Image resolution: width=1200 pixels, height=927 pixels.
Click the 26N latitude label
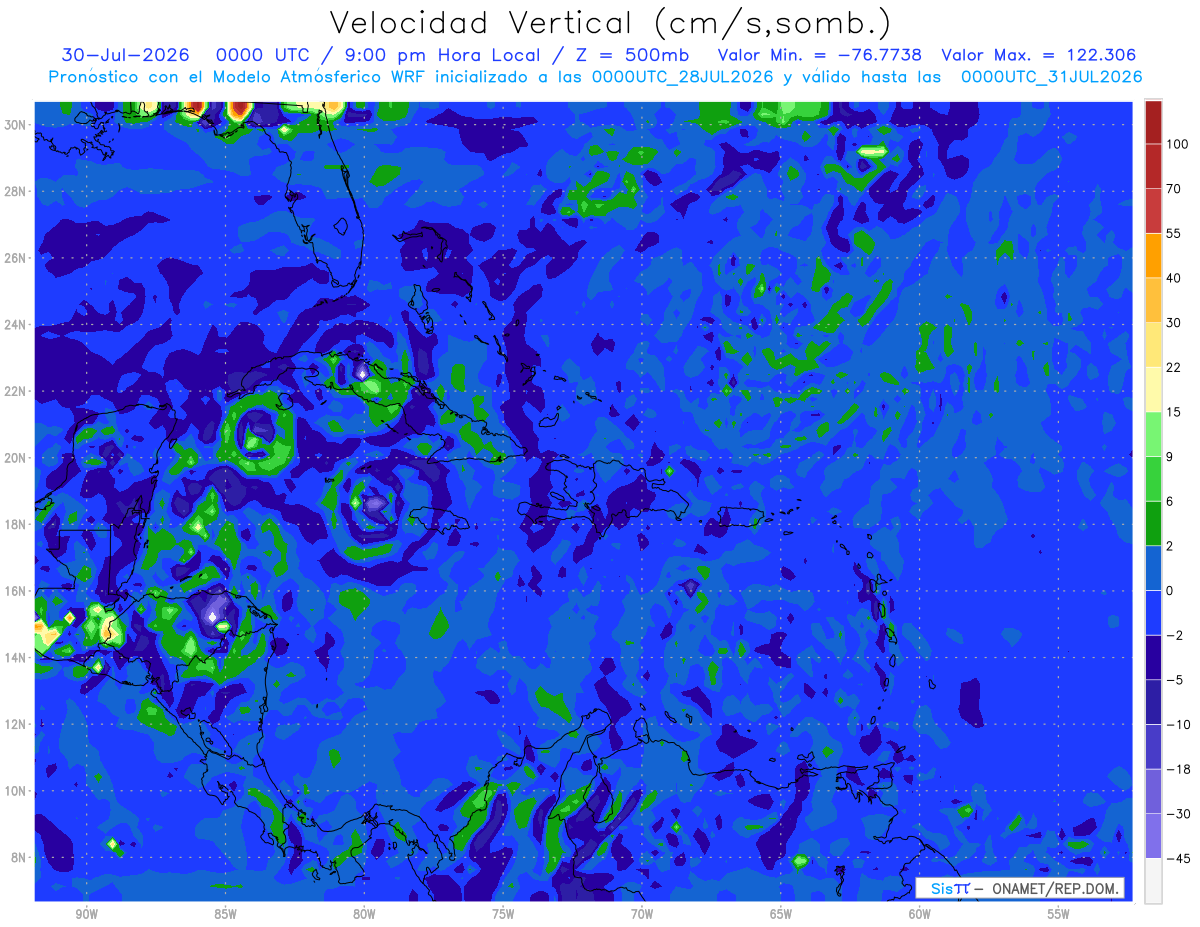[16, 258]
